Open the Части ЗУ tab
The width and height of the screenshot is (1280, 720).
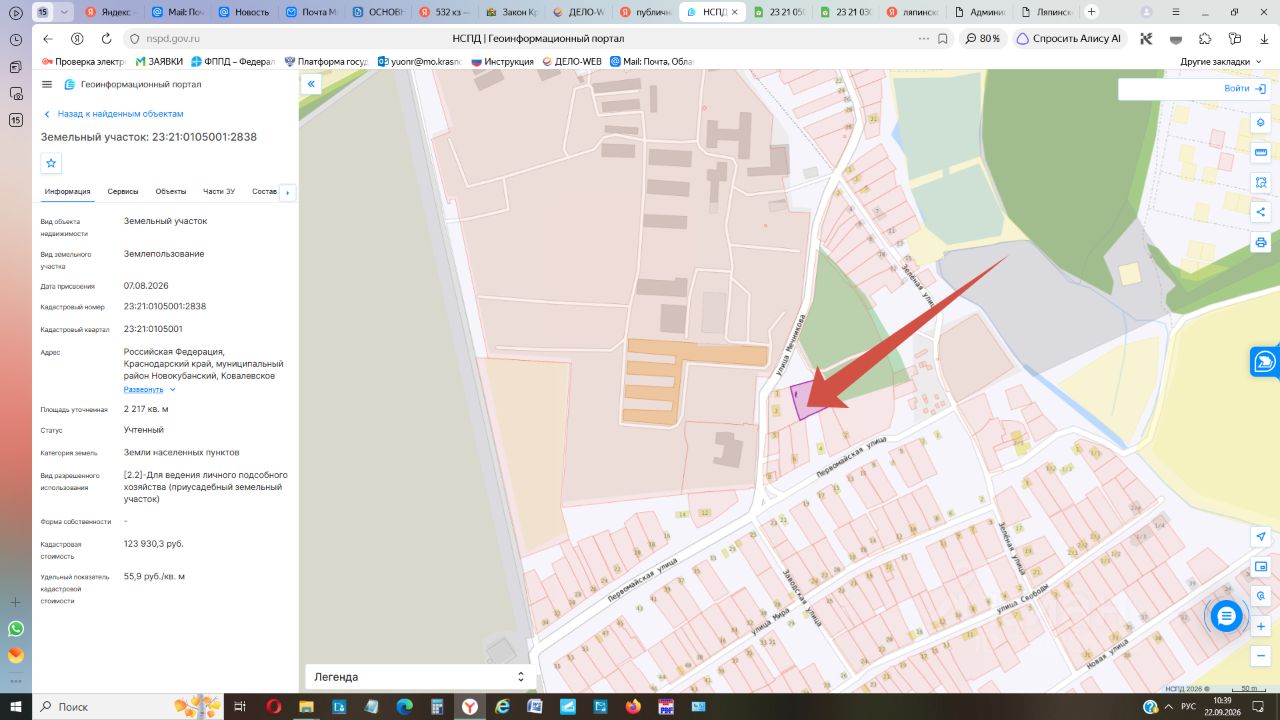pos(219,191)
